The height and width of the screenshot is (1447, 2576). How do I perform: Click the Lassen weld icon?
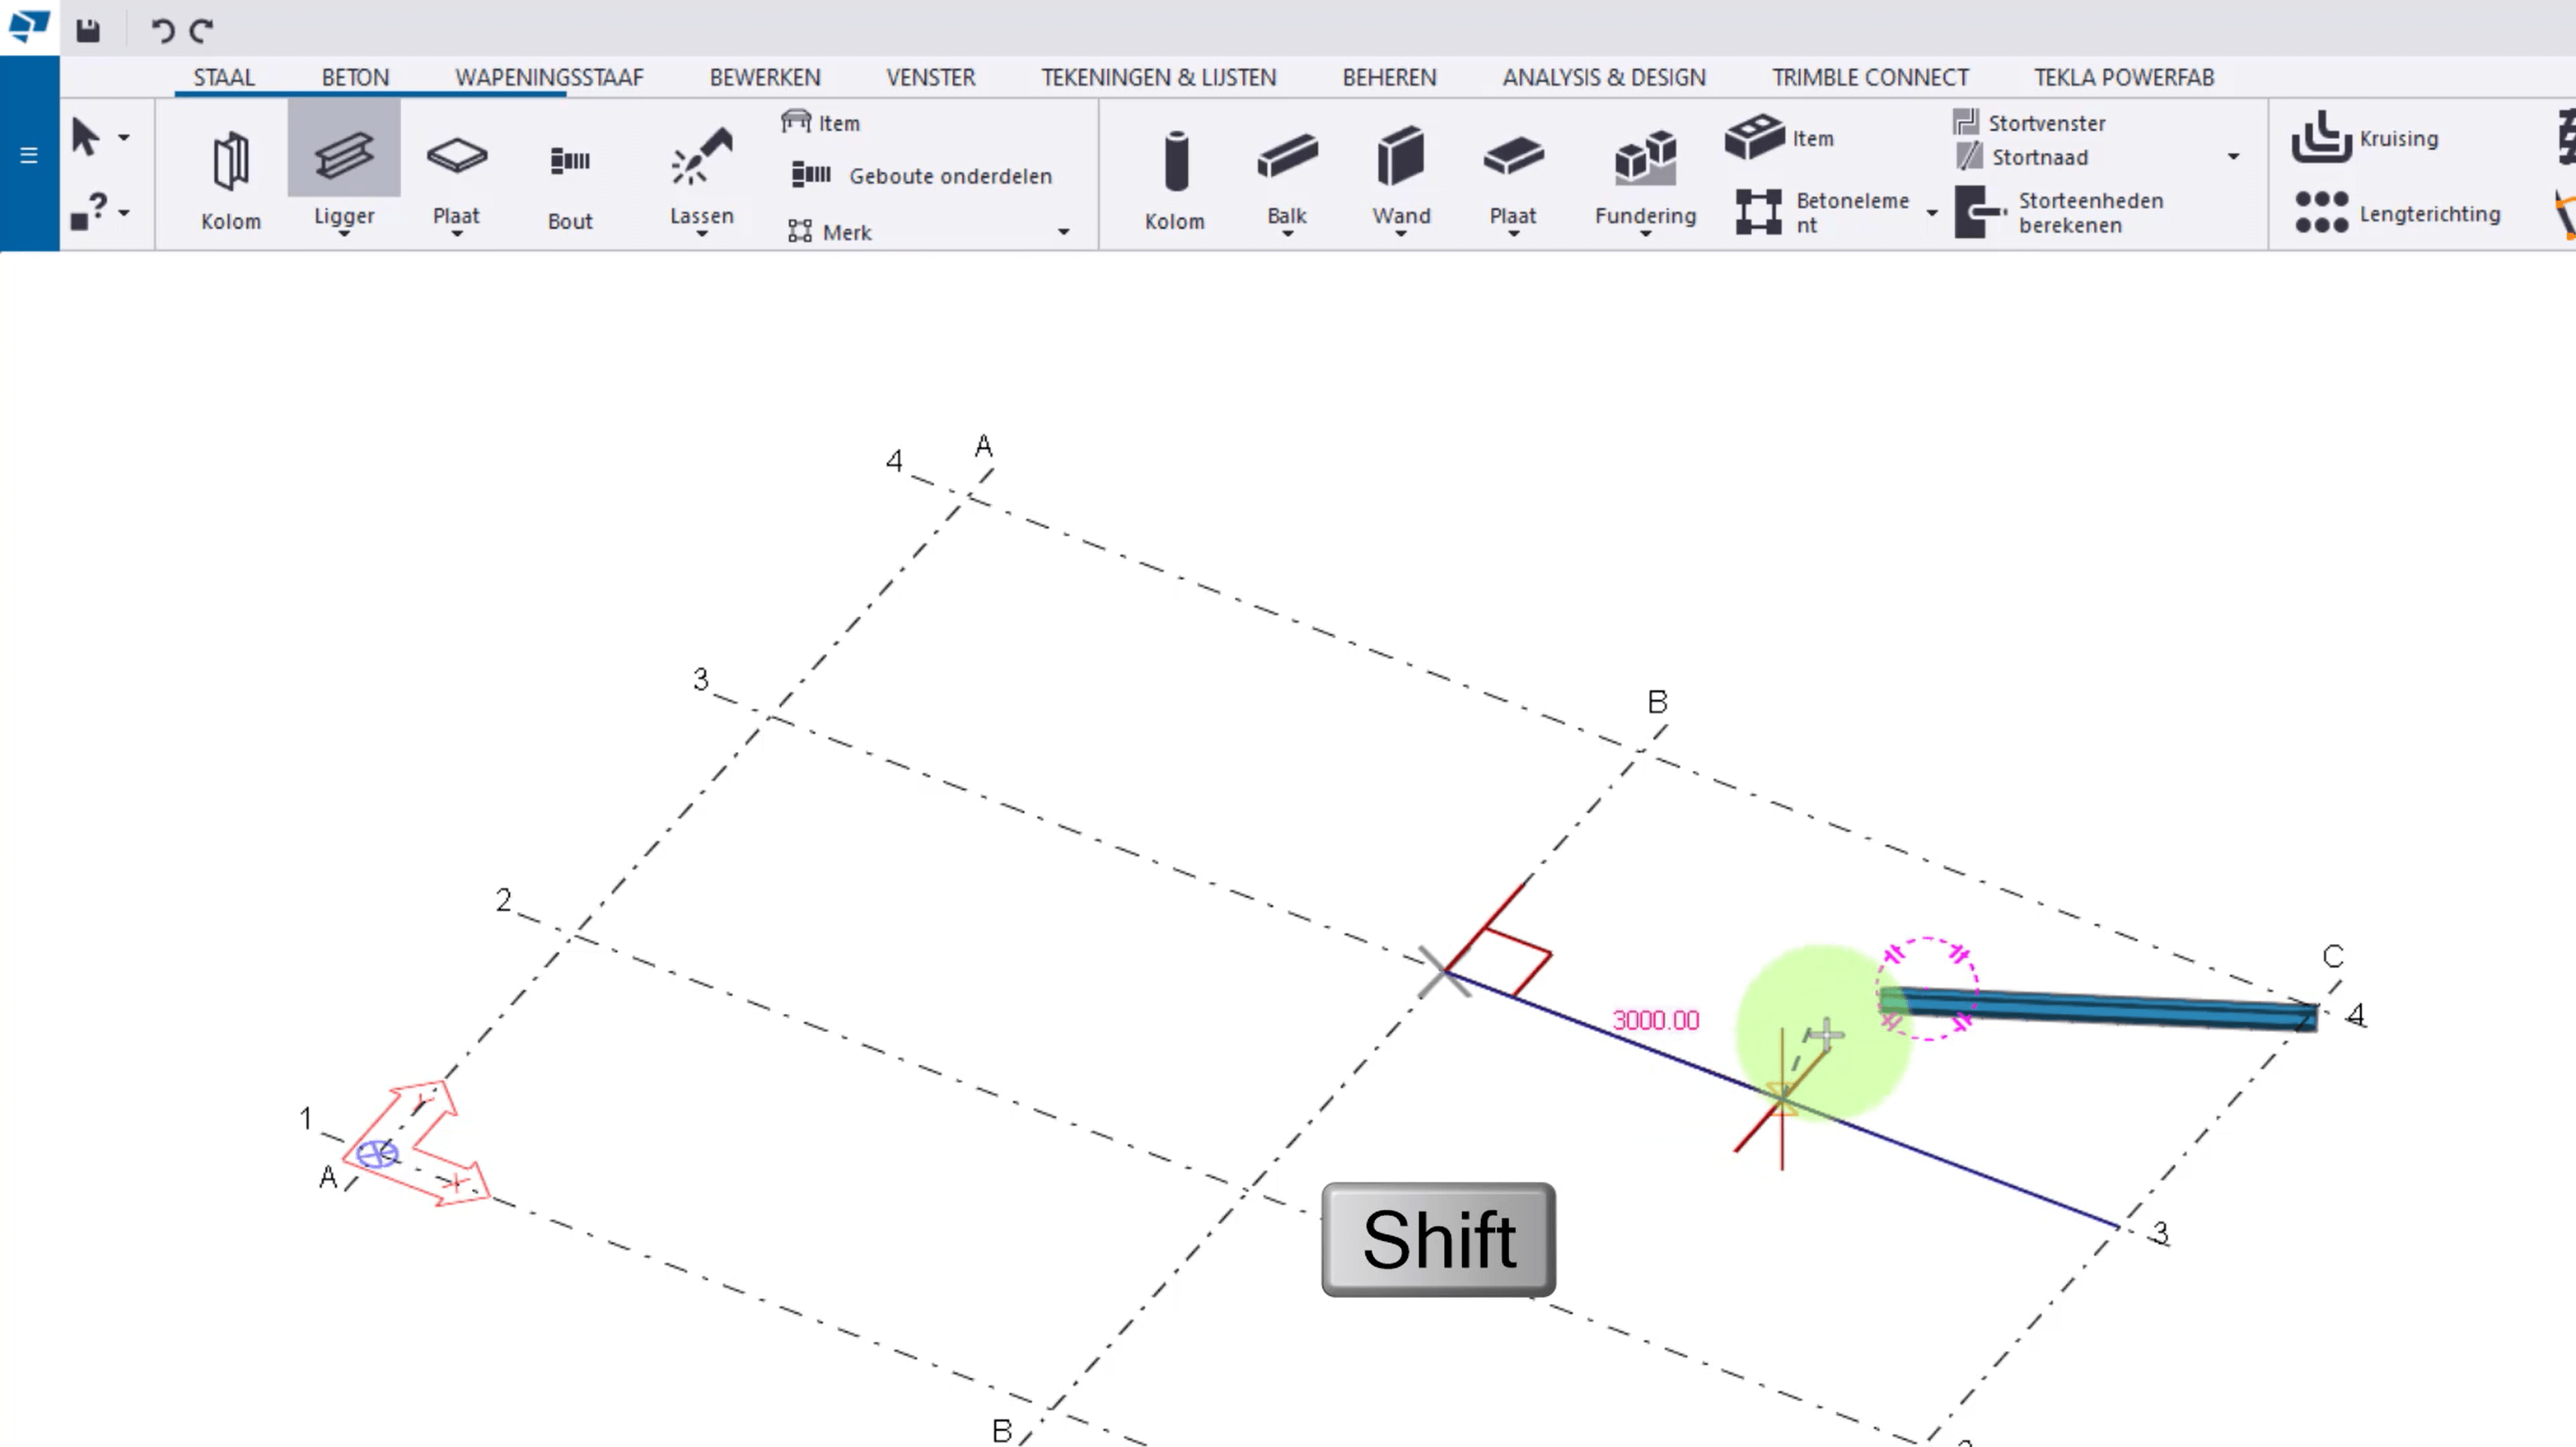tap(701, 158)
